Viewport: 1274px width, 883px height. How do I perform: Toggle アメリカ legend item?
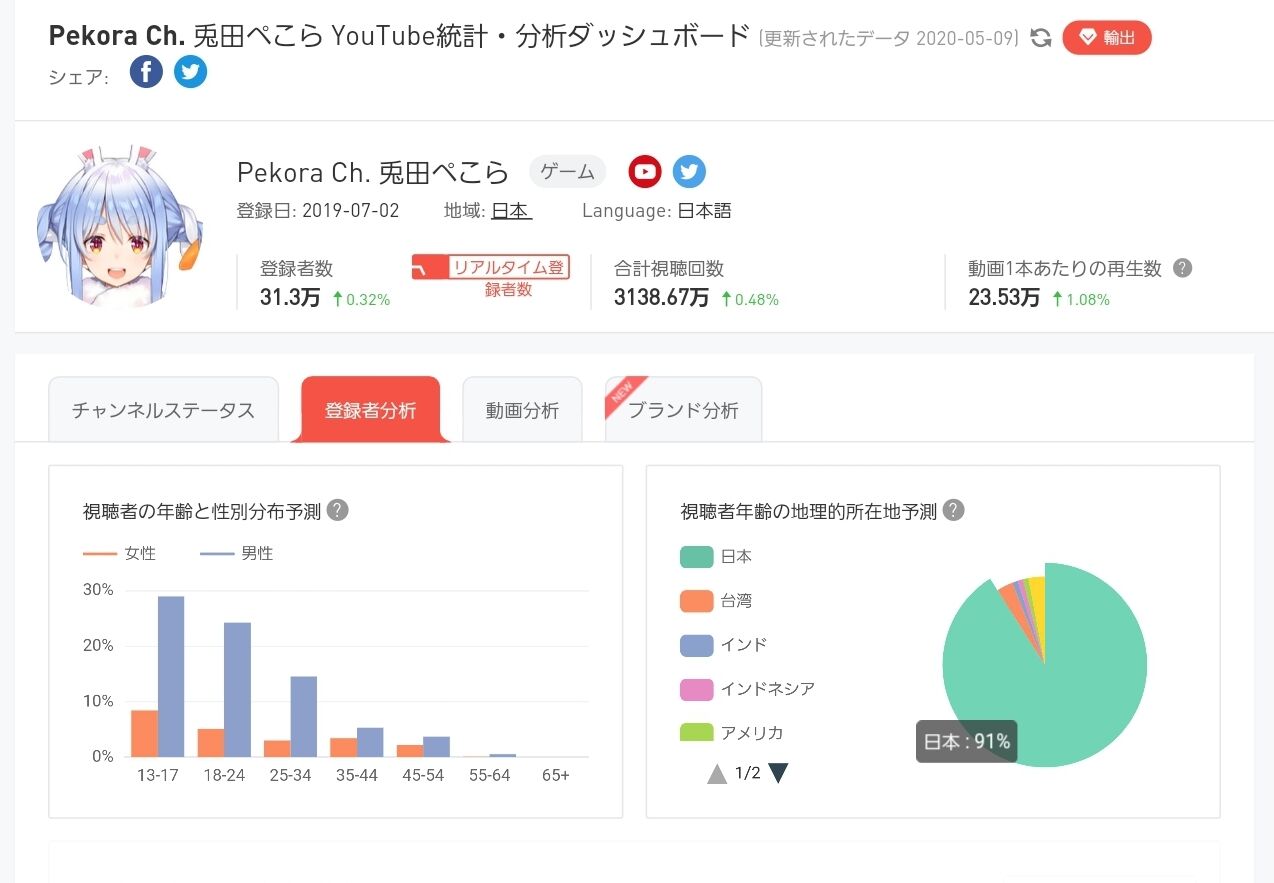732,732
